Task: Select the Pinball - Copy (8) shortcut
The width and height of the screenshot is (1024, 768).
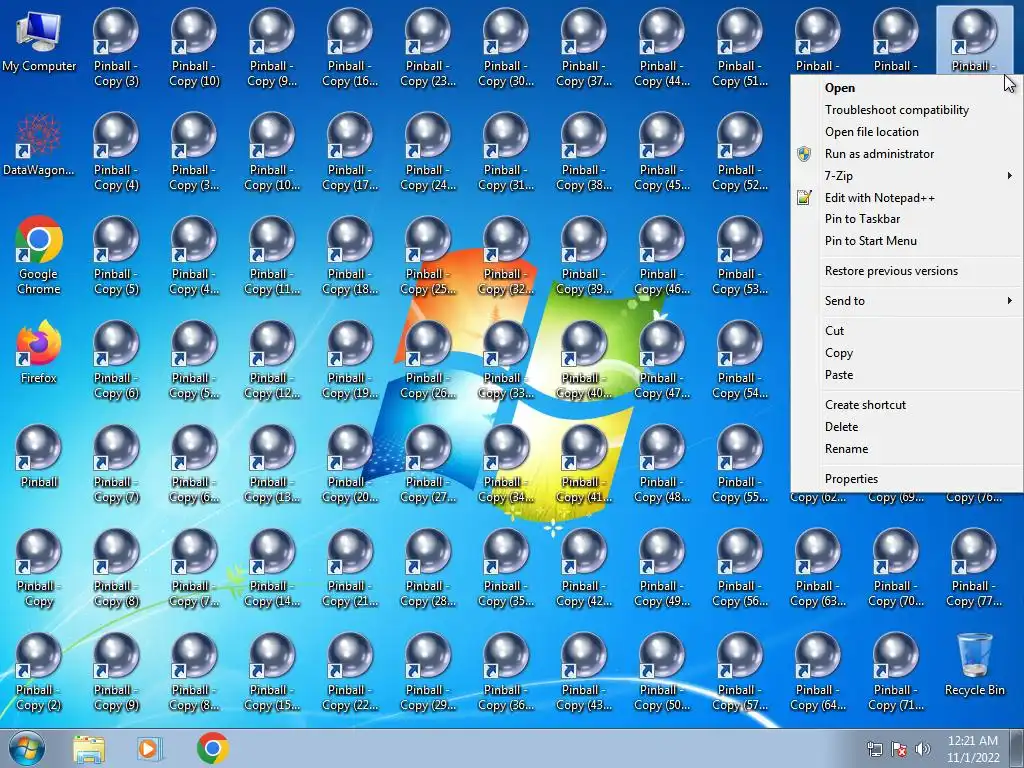Action: pyautogui.click(x=116, y=568)
